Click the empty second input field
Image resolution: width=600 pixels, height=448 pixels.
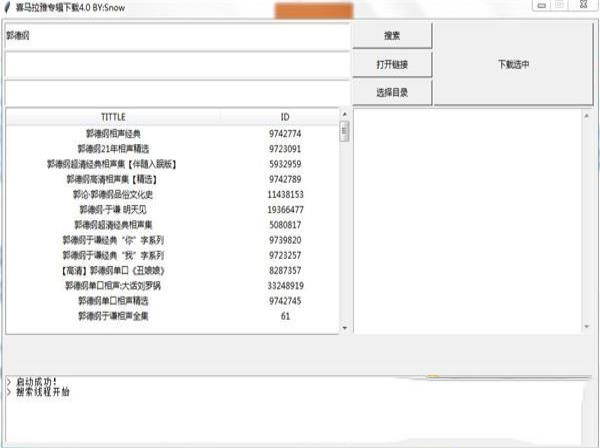pyautogui.click(x=177, y=64)
